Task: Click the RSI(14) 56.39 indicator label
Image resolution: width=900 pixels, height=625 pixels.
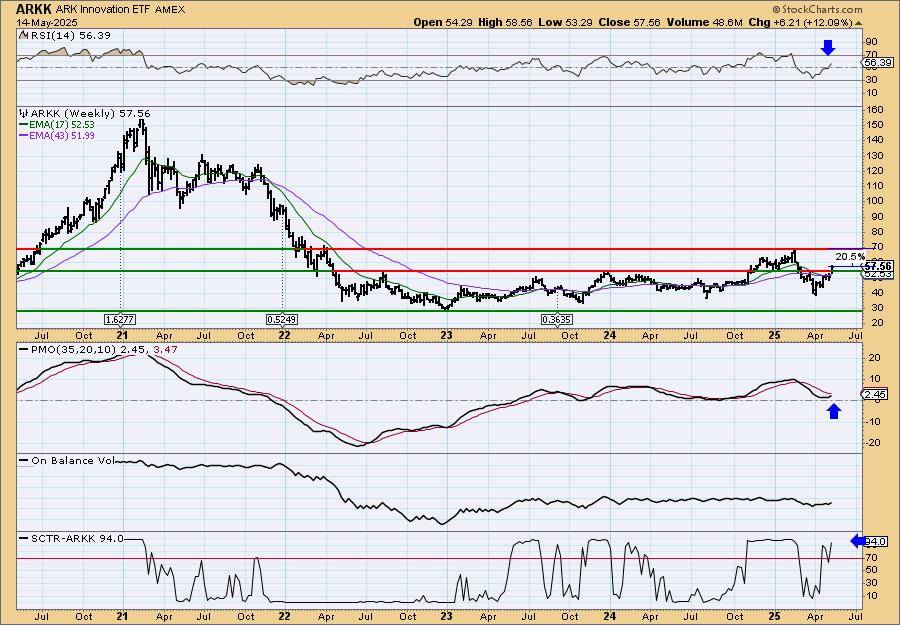Action: click(70, 35)
